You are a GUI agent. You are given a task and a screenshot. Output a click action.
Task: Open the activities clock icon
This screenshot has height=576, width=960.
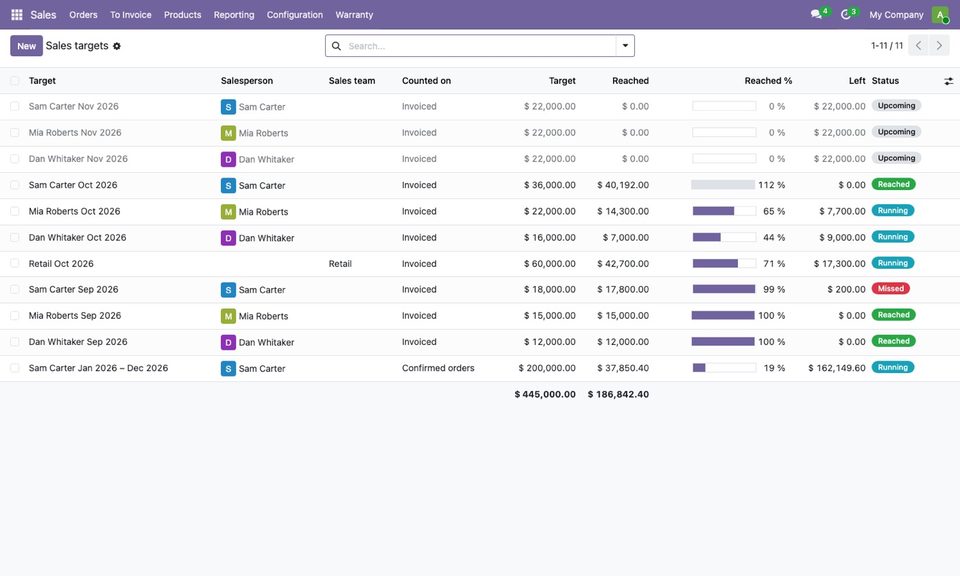pyautogui.click(x=846, y=14)
